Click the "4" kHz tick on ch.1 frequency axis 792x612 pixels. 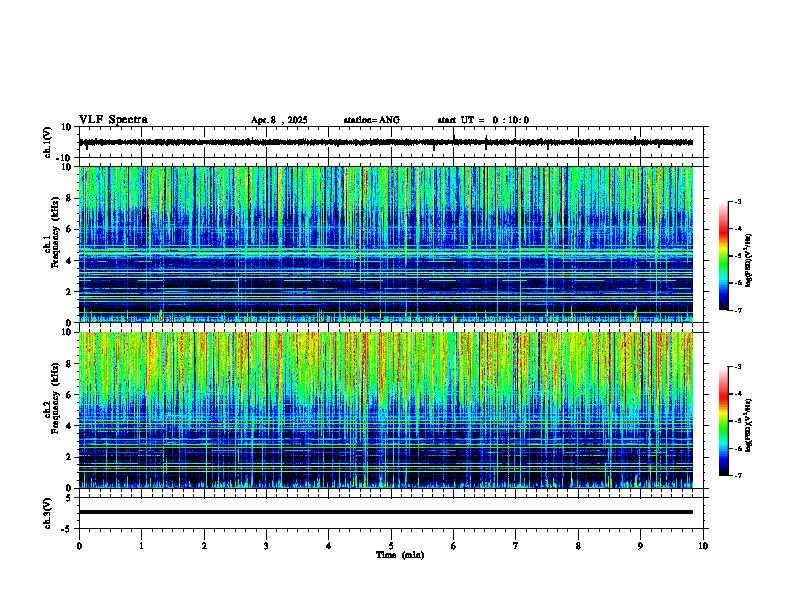pyautogui.click(x=70, y=261)
